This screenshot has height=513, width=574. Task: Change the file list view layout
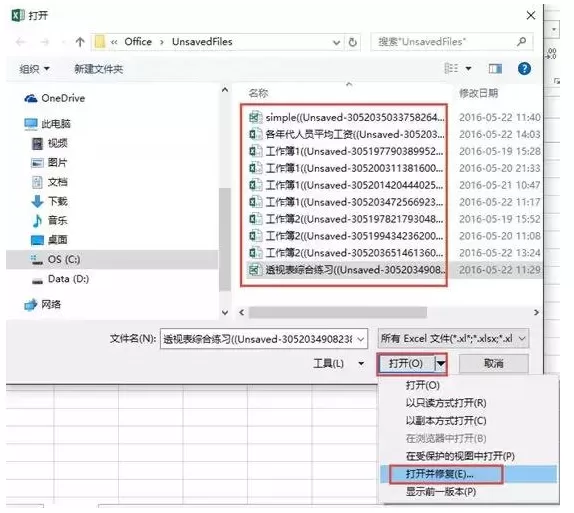[x=451, y=68]
